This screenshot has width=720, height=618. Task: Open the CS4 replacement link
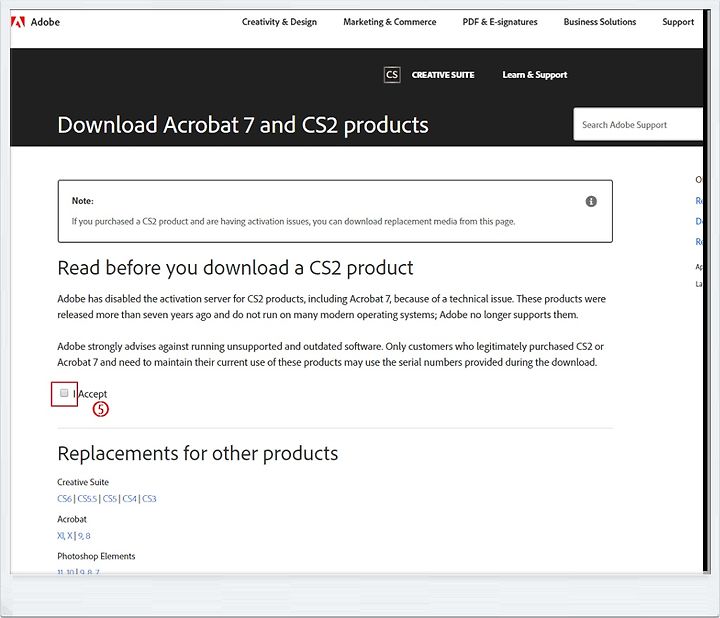pos(129,499)
